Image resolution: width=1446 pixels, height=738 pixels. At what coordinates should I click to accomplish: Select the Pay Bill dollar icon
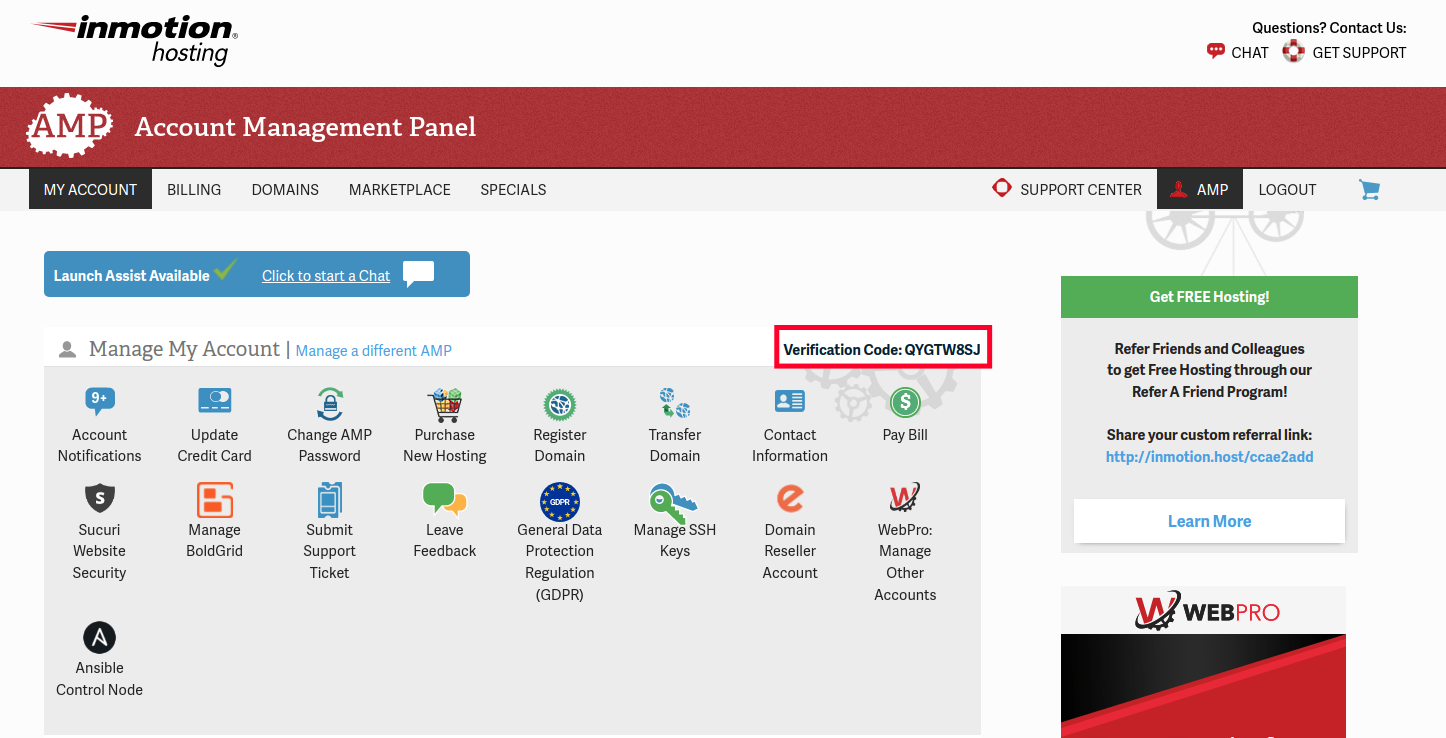[905, 403]
